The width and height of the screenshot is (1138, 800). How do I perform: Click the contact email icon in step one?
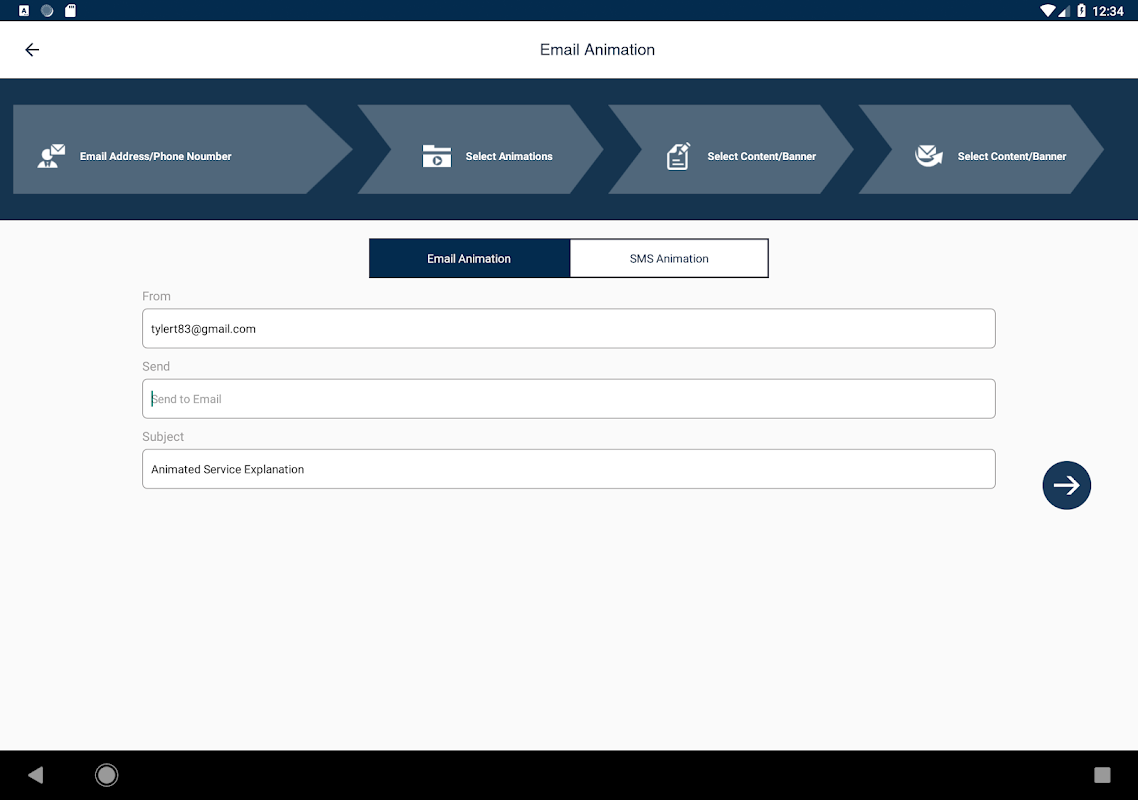(51, 156)
